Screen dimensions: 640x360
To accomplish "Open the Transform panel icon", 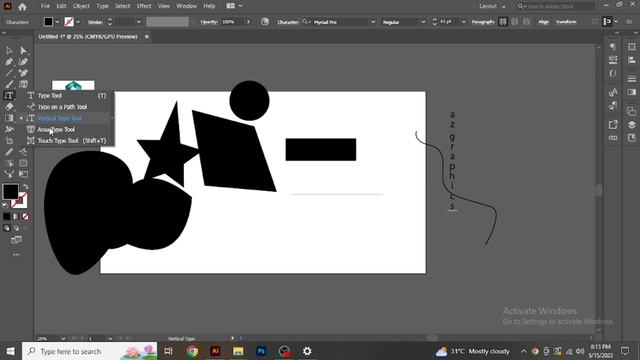I will click(x=631, y=47).
